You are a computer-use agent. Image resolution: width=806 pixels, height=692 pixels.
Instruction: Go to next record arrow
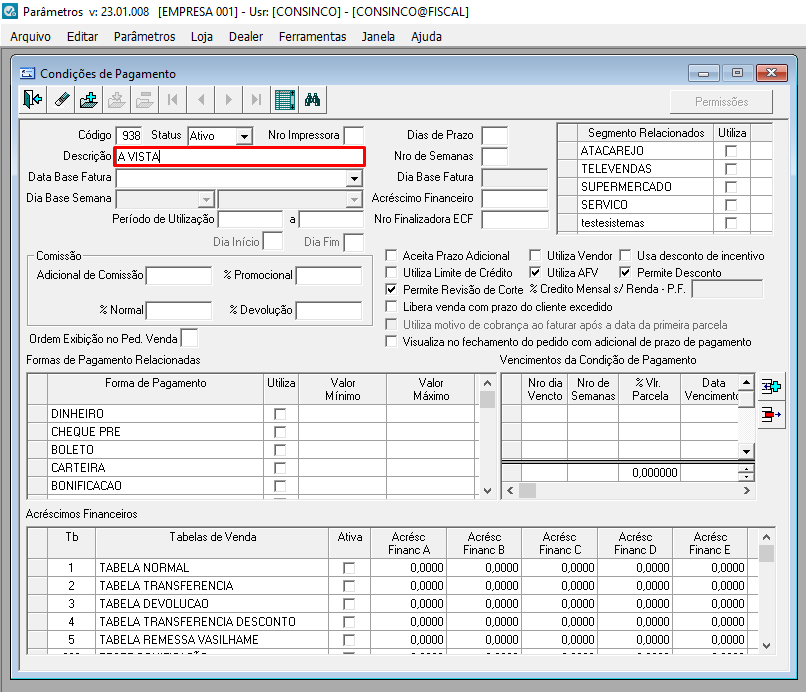coord(229,99)
